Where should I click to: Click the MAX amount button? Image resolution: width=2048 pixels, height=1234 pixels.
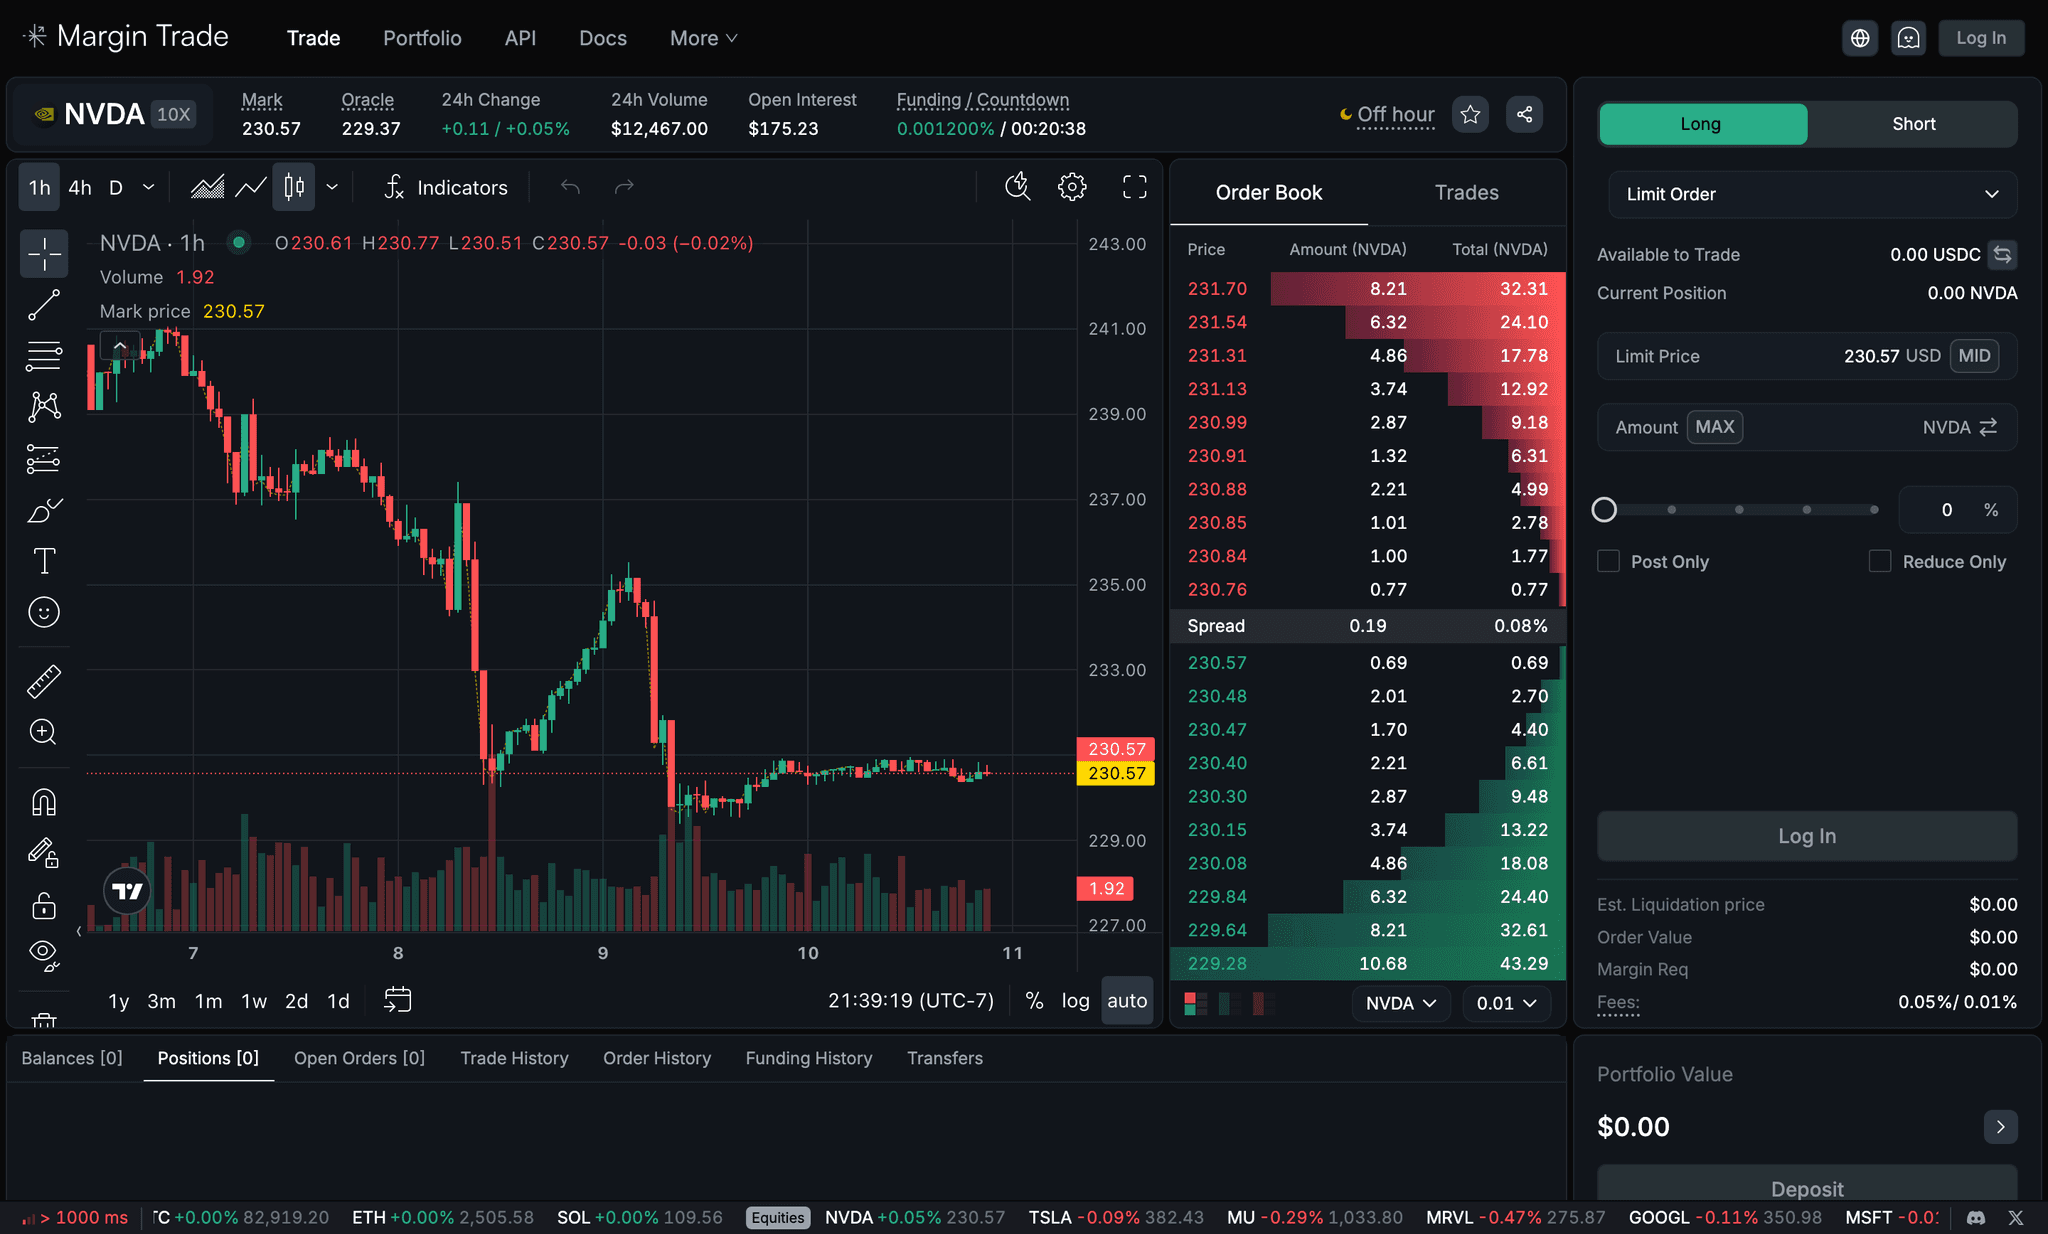pos(1715,427)
